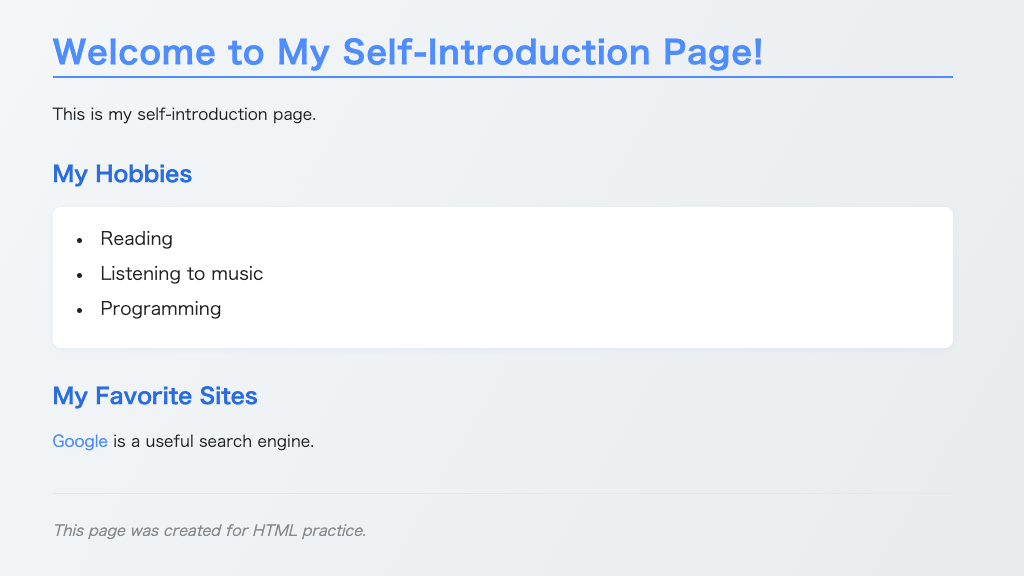The image size is (1024, 576).
Task: Select the 'My Favorite Sites' heading
Action: (x=155, y=396)
